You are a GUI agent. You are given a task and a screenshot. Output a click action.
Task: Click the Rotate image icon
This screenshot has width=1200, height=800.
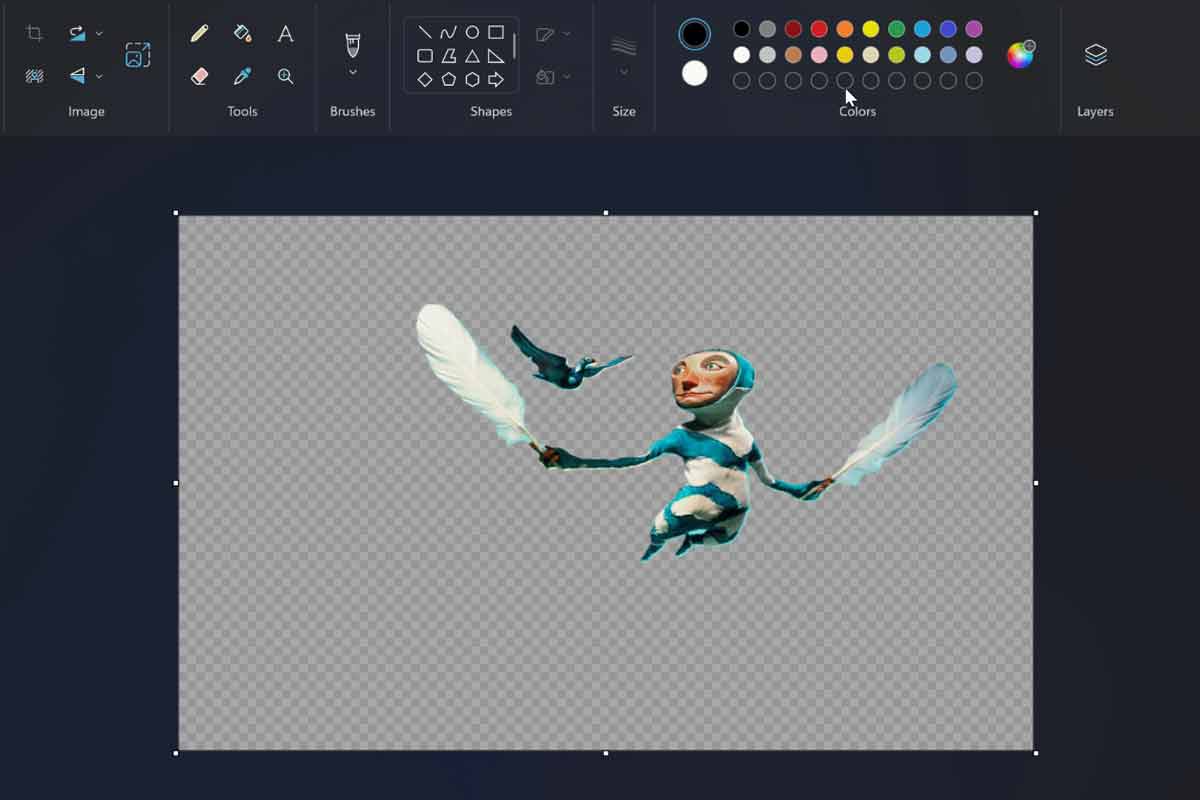tap(77, 33)
